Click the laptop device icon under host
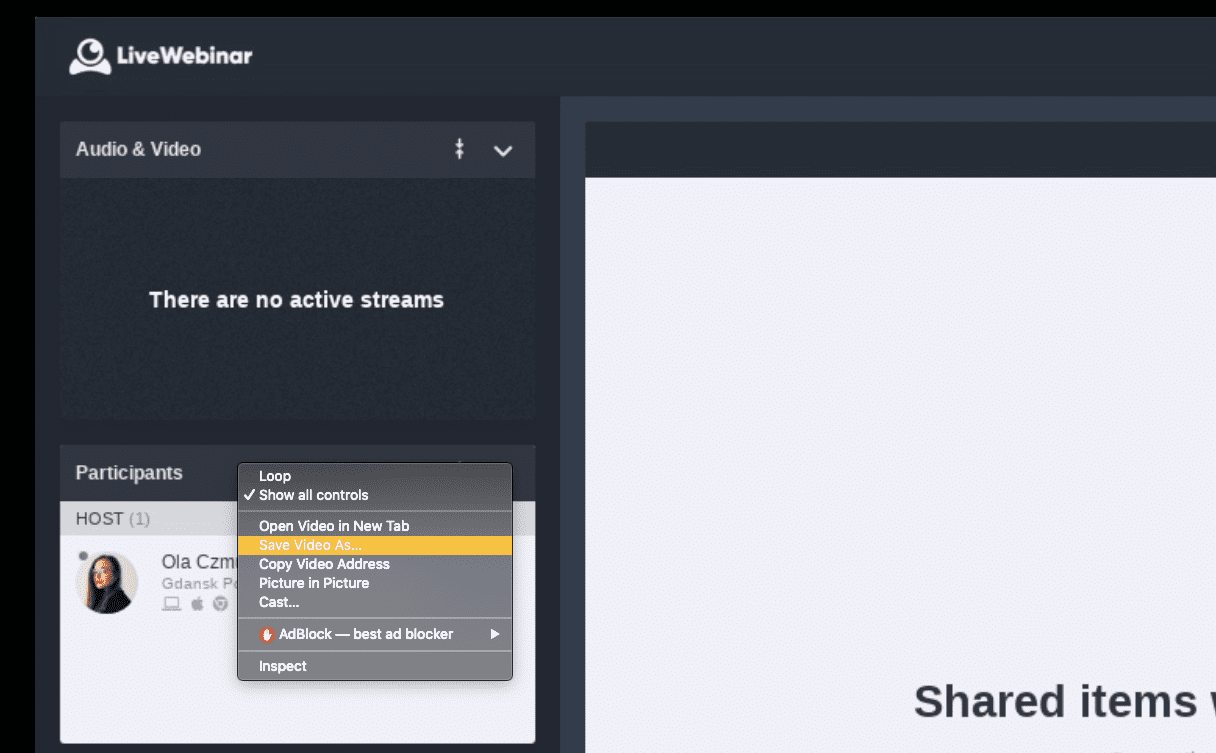Viewport: 1216px width, 753px height. click(x=172, y=604)
